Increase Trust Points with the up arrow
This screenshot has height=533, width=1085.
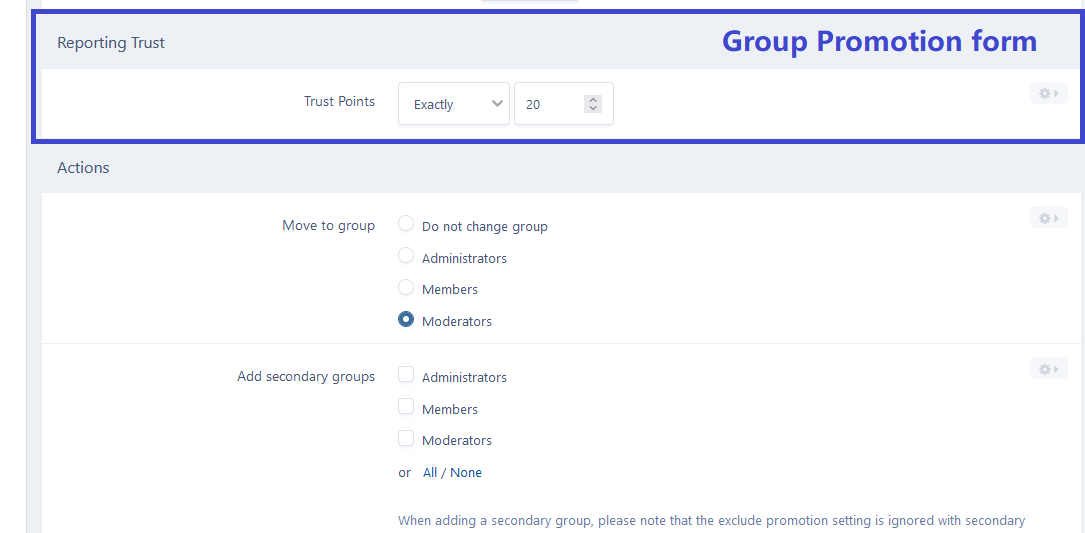(x=593, y=99)
